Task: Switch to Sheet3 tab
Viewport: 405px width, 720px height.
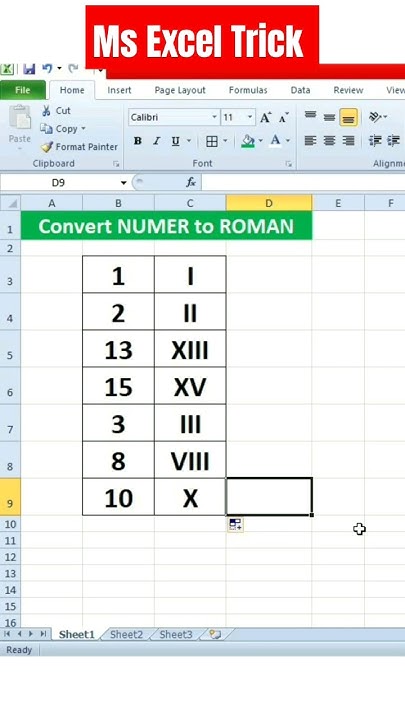Action: pos(176,635)
